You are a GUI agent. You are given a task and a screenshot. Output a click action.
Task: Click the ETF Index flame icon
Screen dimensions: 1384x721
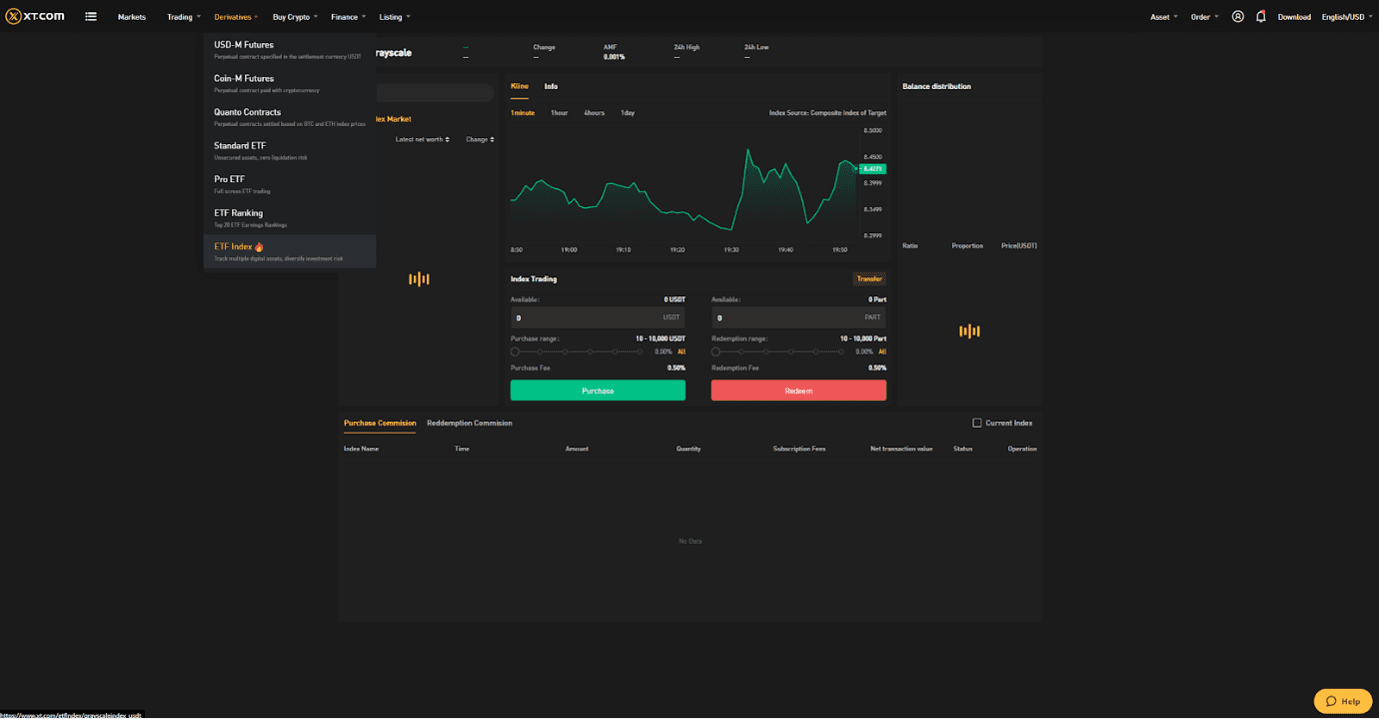[259, 246]
